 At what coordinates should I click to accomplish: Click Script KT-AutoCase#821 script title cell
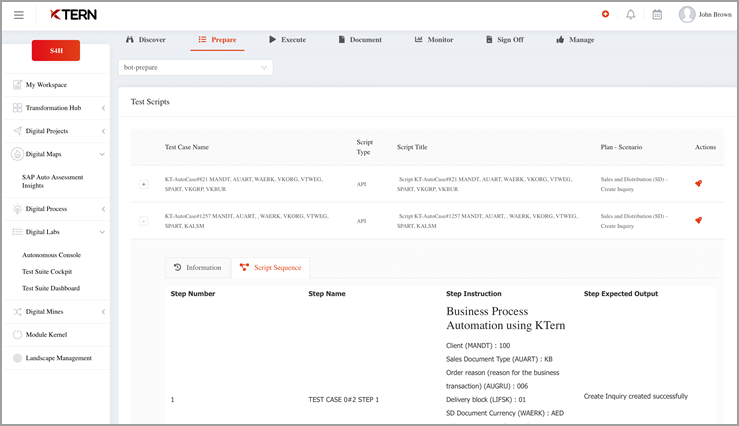[x=485, y=184]
